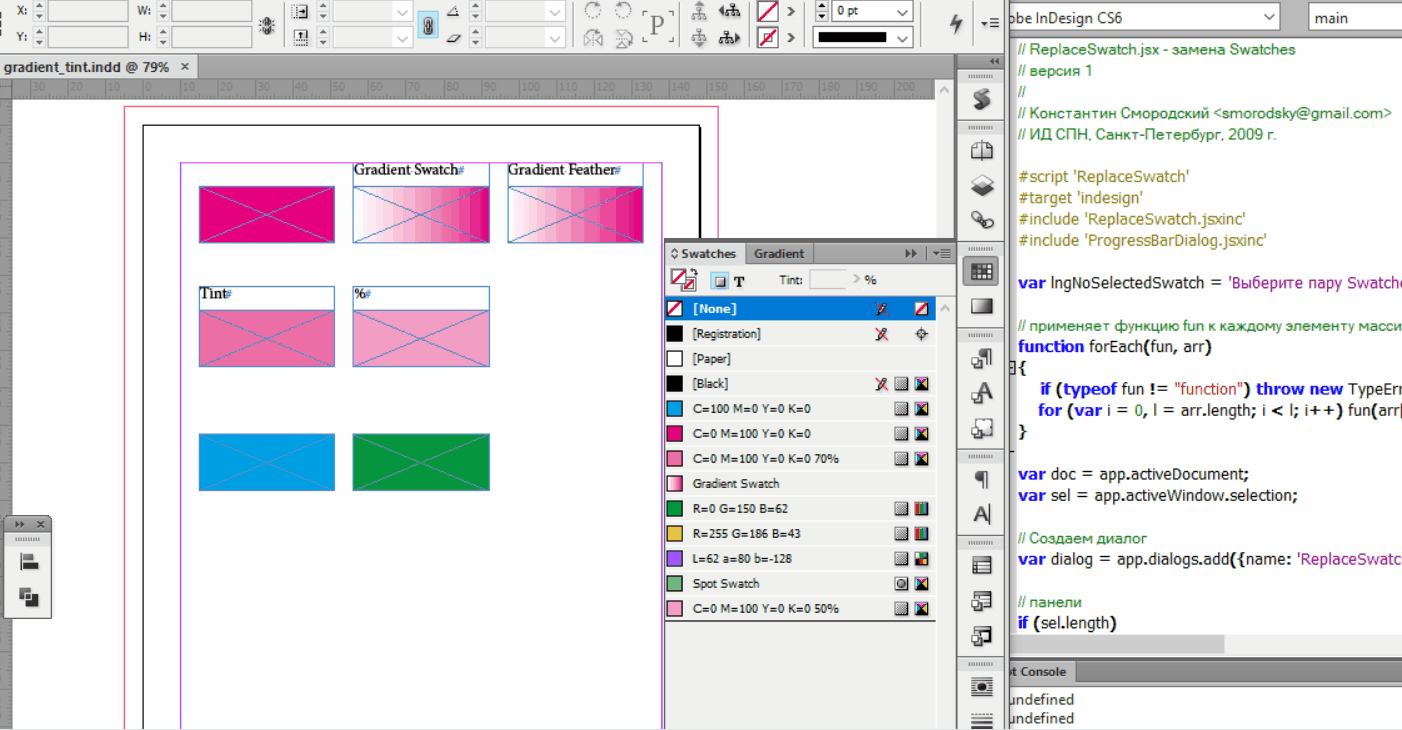Click the Pathfinder icon in floating panel
The image size is (1402, 730).
click(28, 598)
